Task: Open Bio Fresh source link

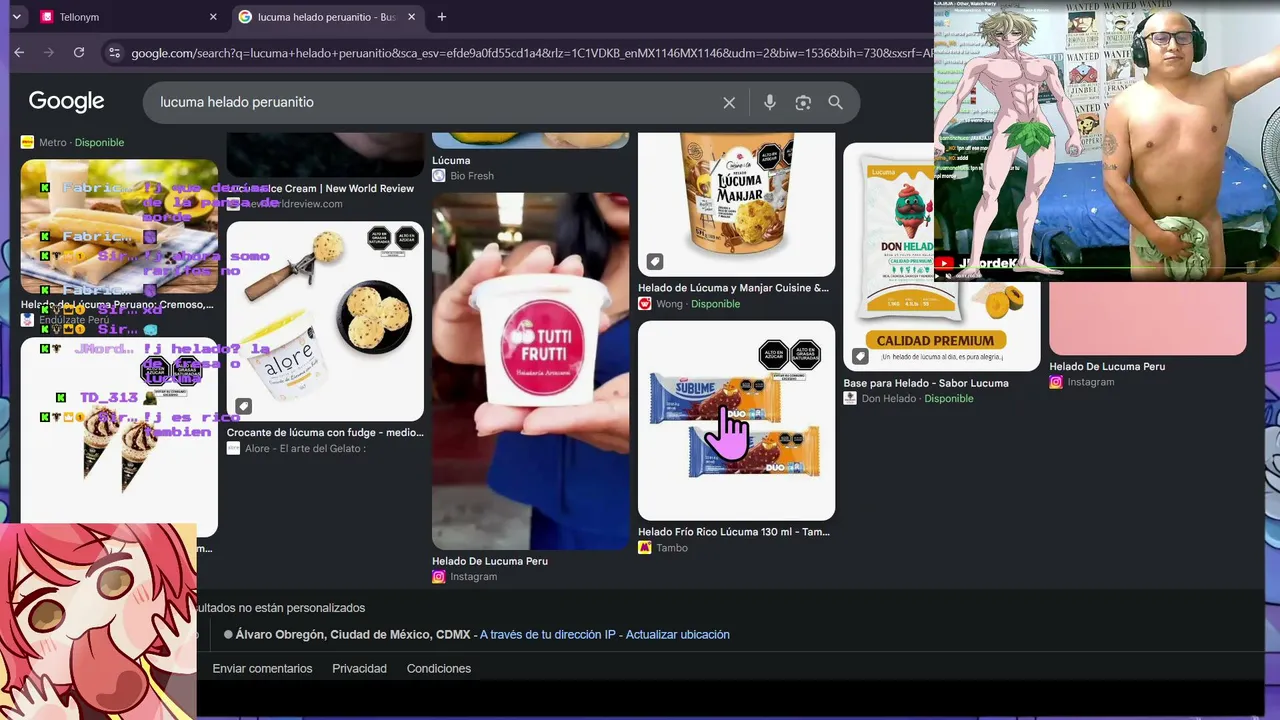Action: [x=472, y=176]
